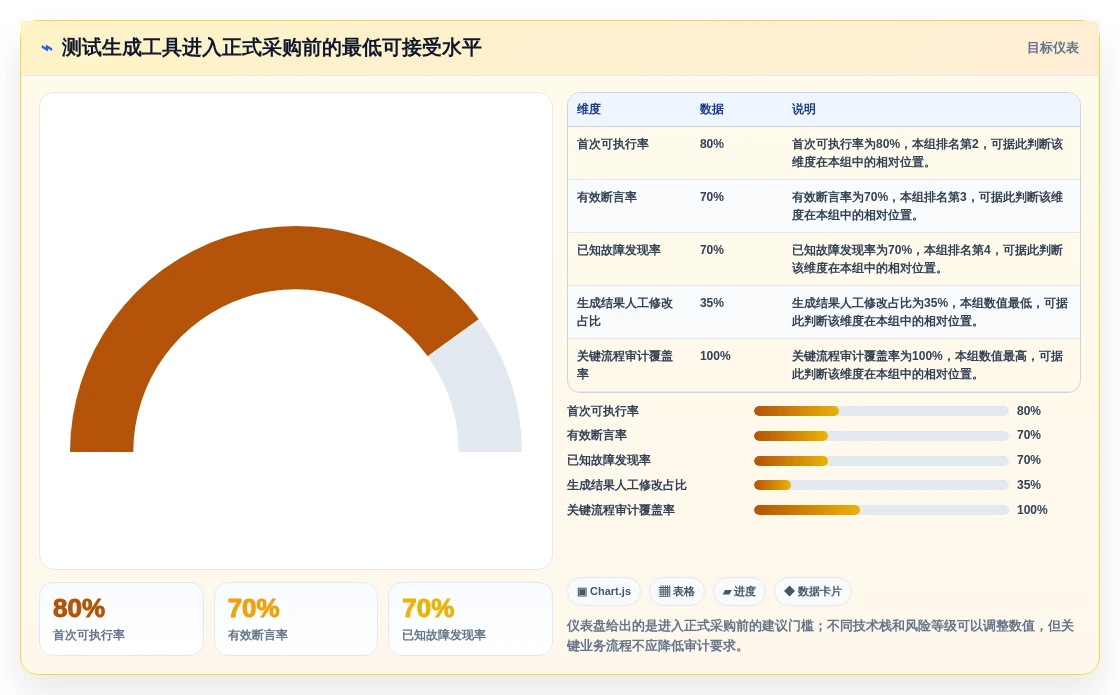Screen dimensions: 1120x695
Task: Click the 说明 column header
Action: pos(804,109)
